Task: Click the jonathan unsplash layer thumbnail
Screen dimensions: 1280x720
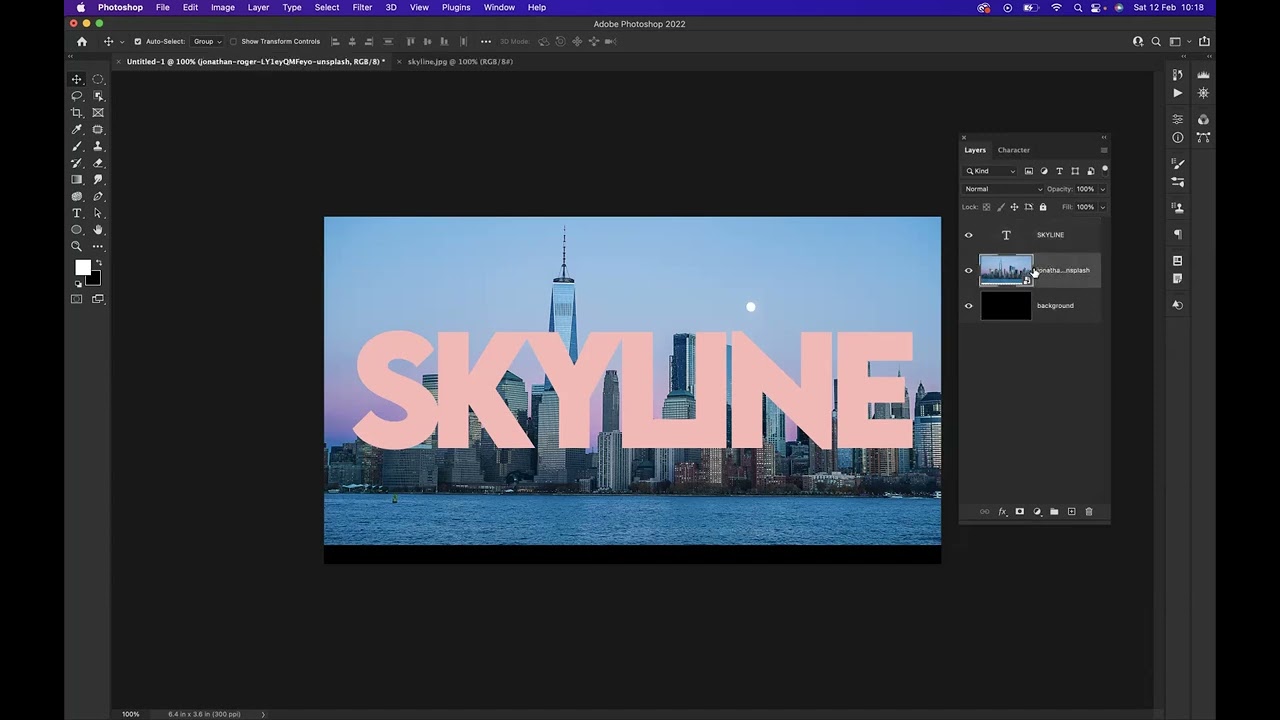Action: (x=1006, y=270)
